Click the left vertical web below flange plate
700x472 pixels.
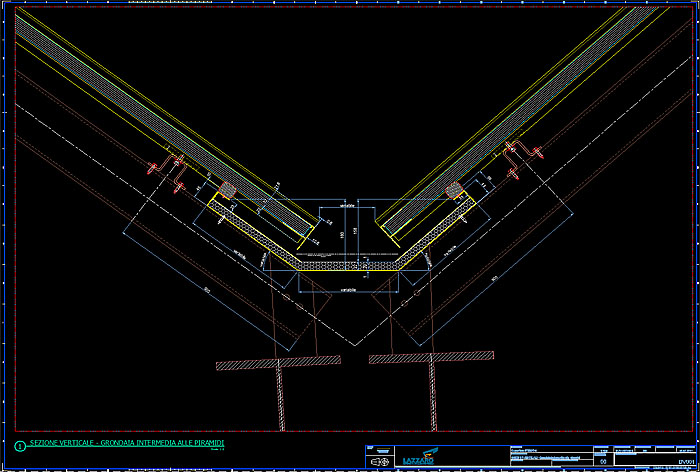tap(280, 400)
